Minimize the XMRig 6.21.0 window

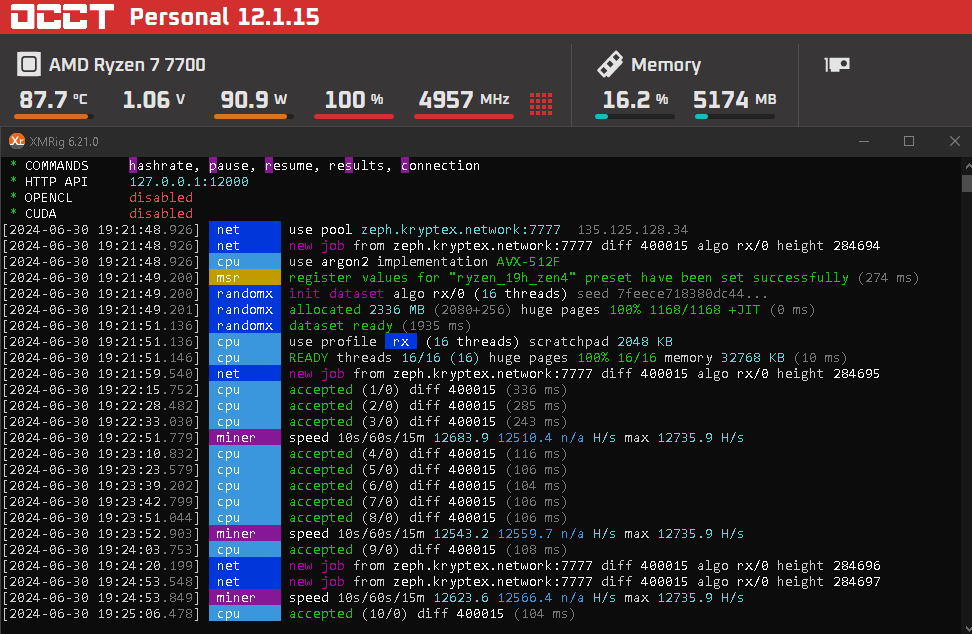click(x=864, y=141)
